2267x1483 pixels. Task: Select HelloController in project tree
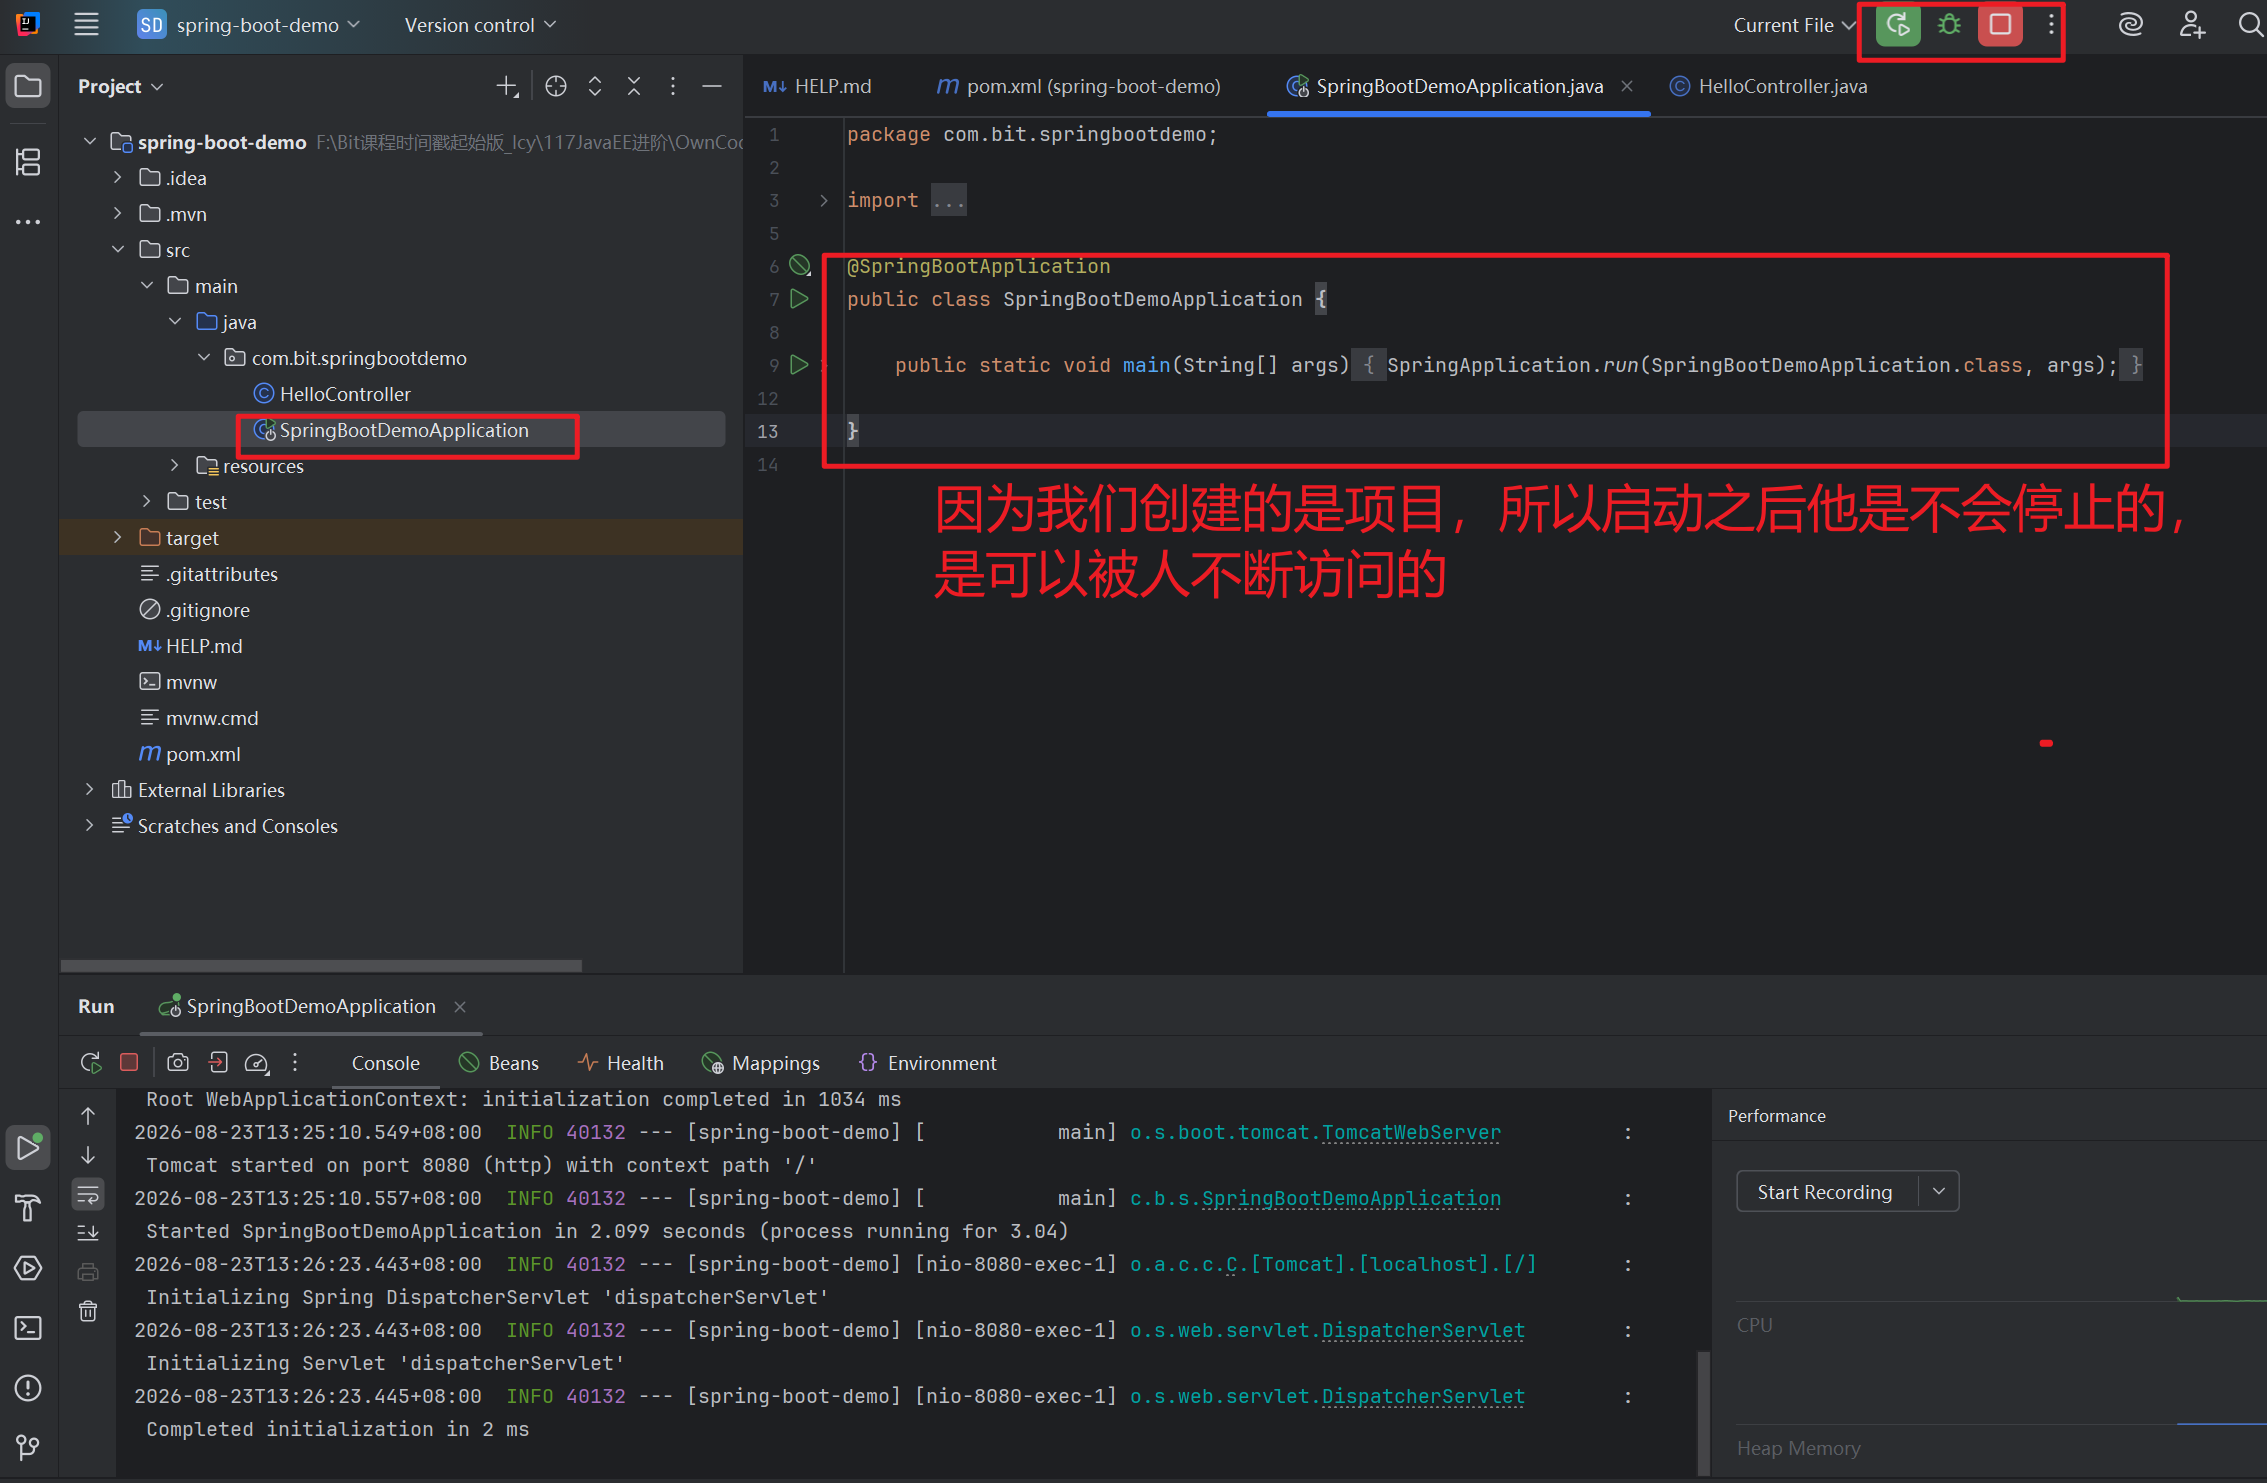point(345,394)
